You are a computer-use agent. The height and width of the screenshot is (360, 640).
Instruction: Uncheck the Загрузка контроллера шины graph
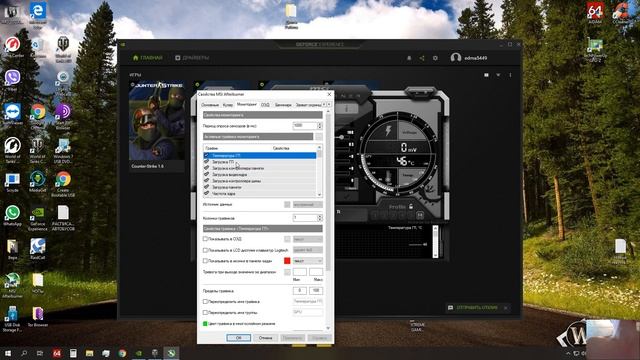pyautogui.click(x=207, y=181)
